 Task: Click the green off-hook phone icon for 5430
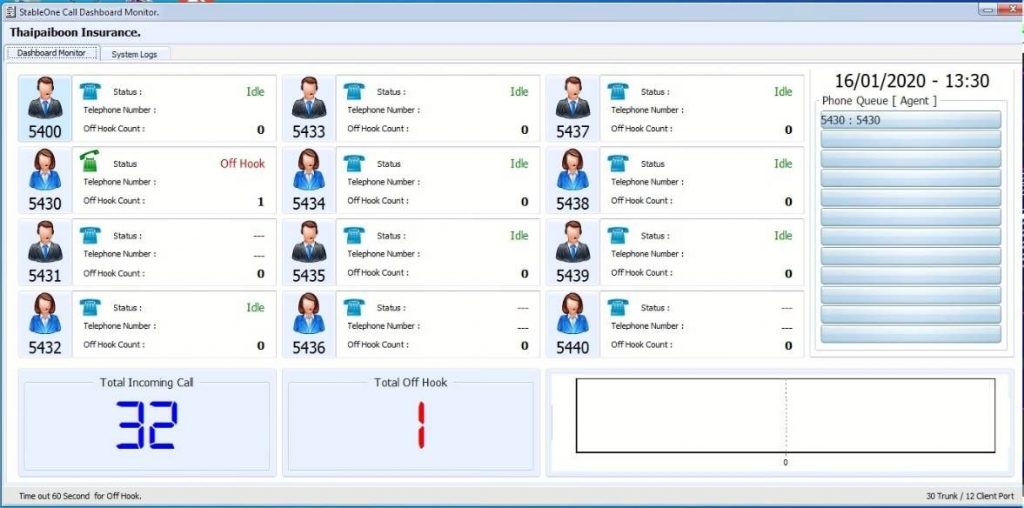(x=91, y=163)
